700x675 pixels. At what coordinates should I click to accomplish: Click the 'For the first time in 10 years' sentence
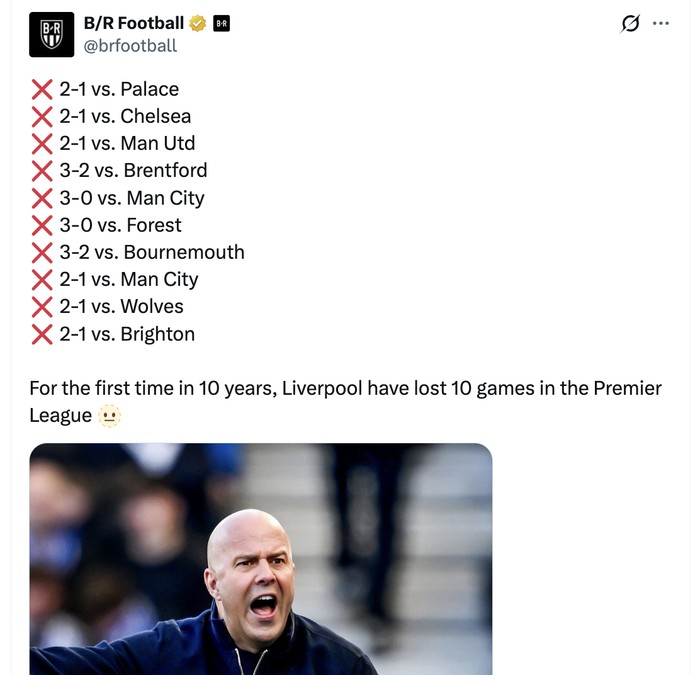point(345,388)
